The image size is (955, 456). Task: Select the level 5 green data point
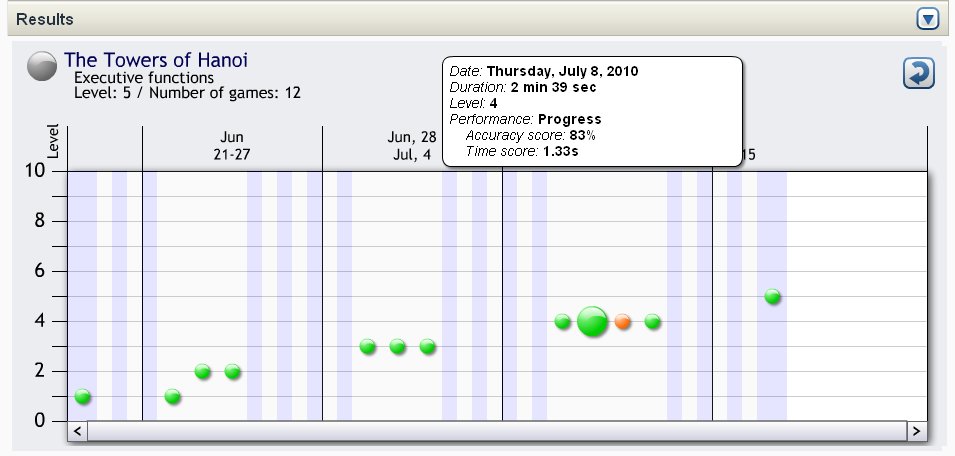(x=772, y=296)
